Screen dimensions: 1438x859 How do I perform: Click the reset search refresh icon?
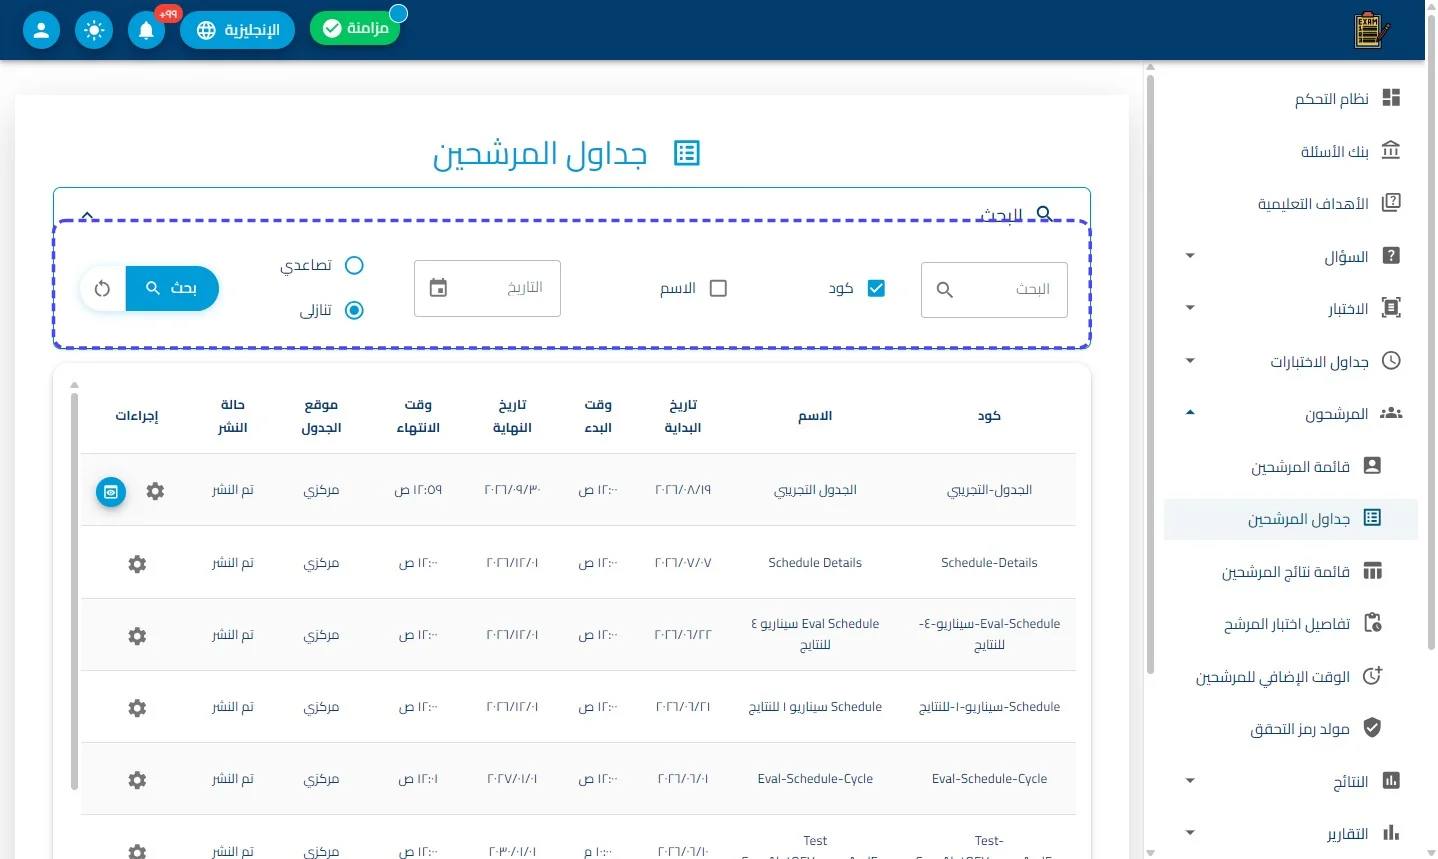coord(102,289)
